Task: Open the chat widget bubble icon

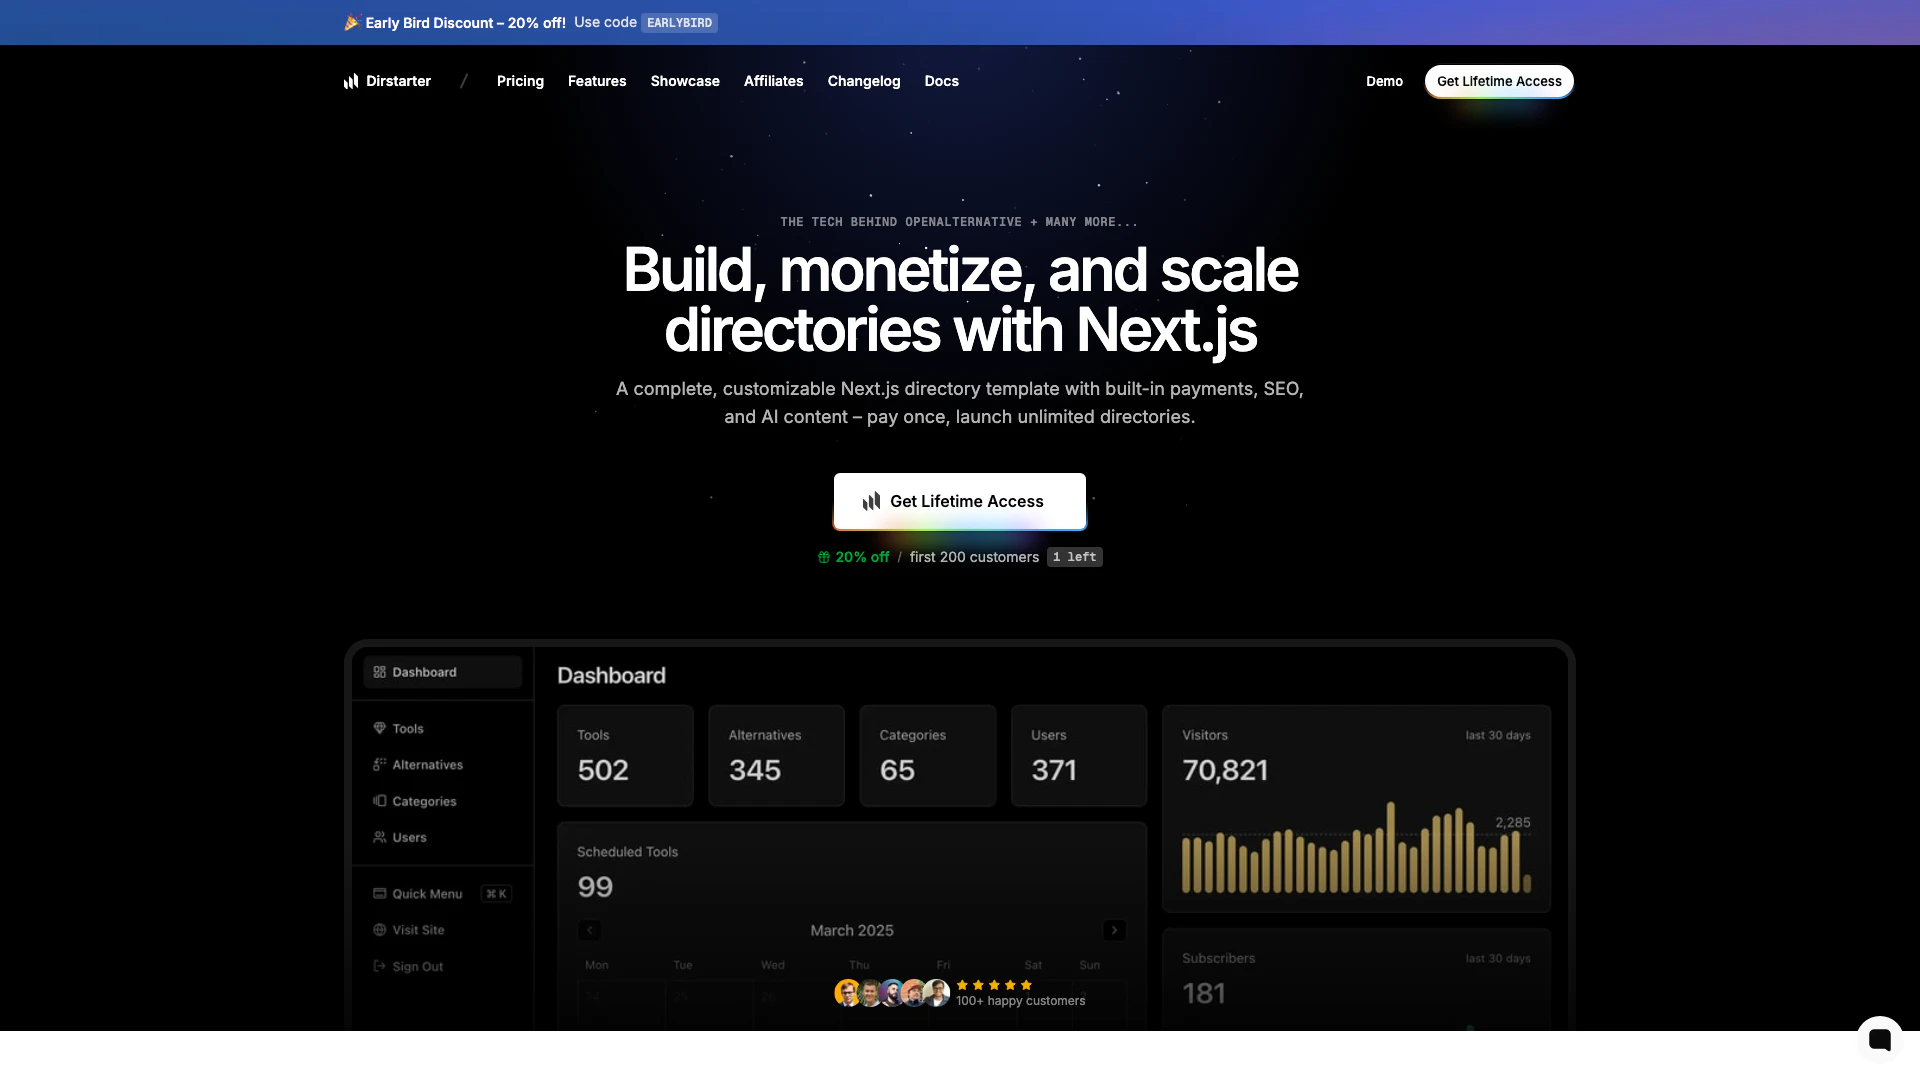Action: pos(1879,1039)
